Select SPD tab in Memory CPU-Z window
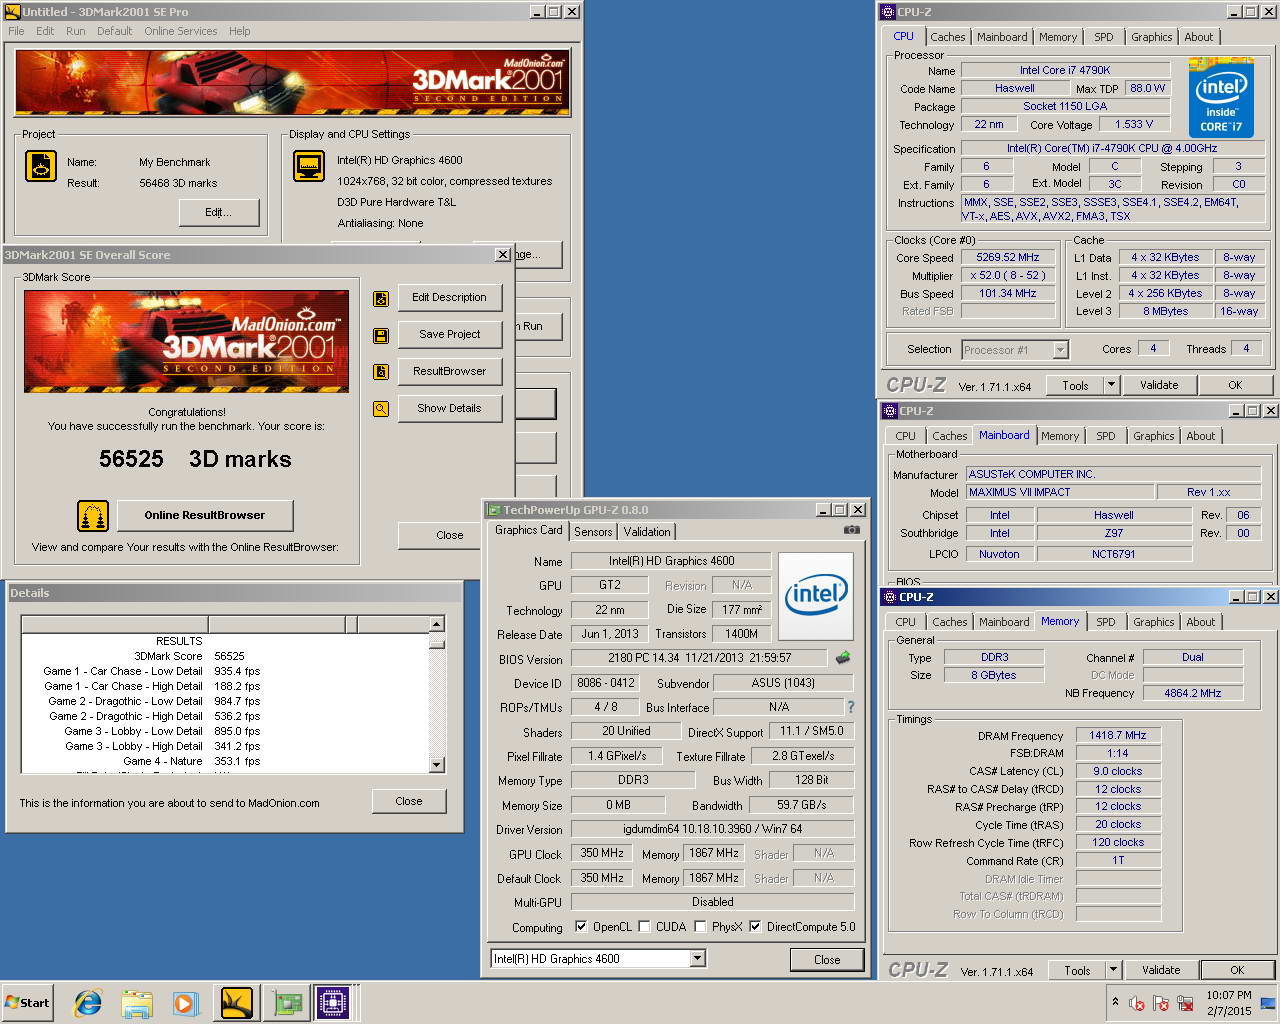1280x1024 pixels. [x=1105, y=622]
